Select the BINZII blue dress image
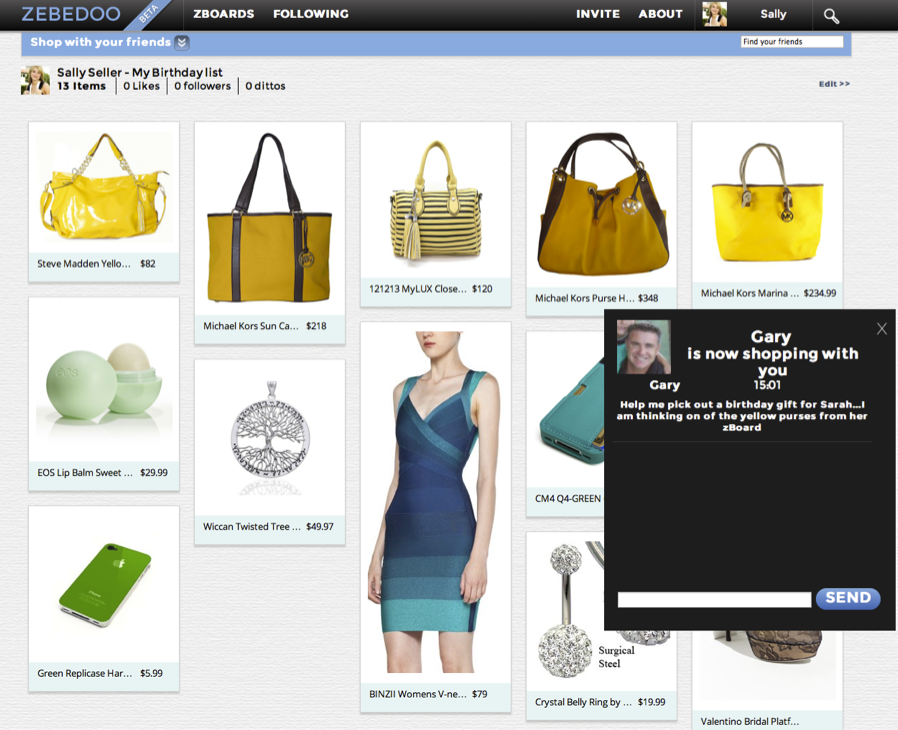 [435, 500]
